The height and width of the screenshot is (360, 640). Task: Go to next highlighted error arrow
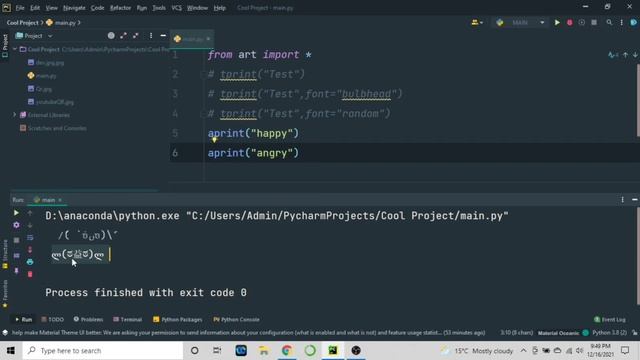[635, 55]
